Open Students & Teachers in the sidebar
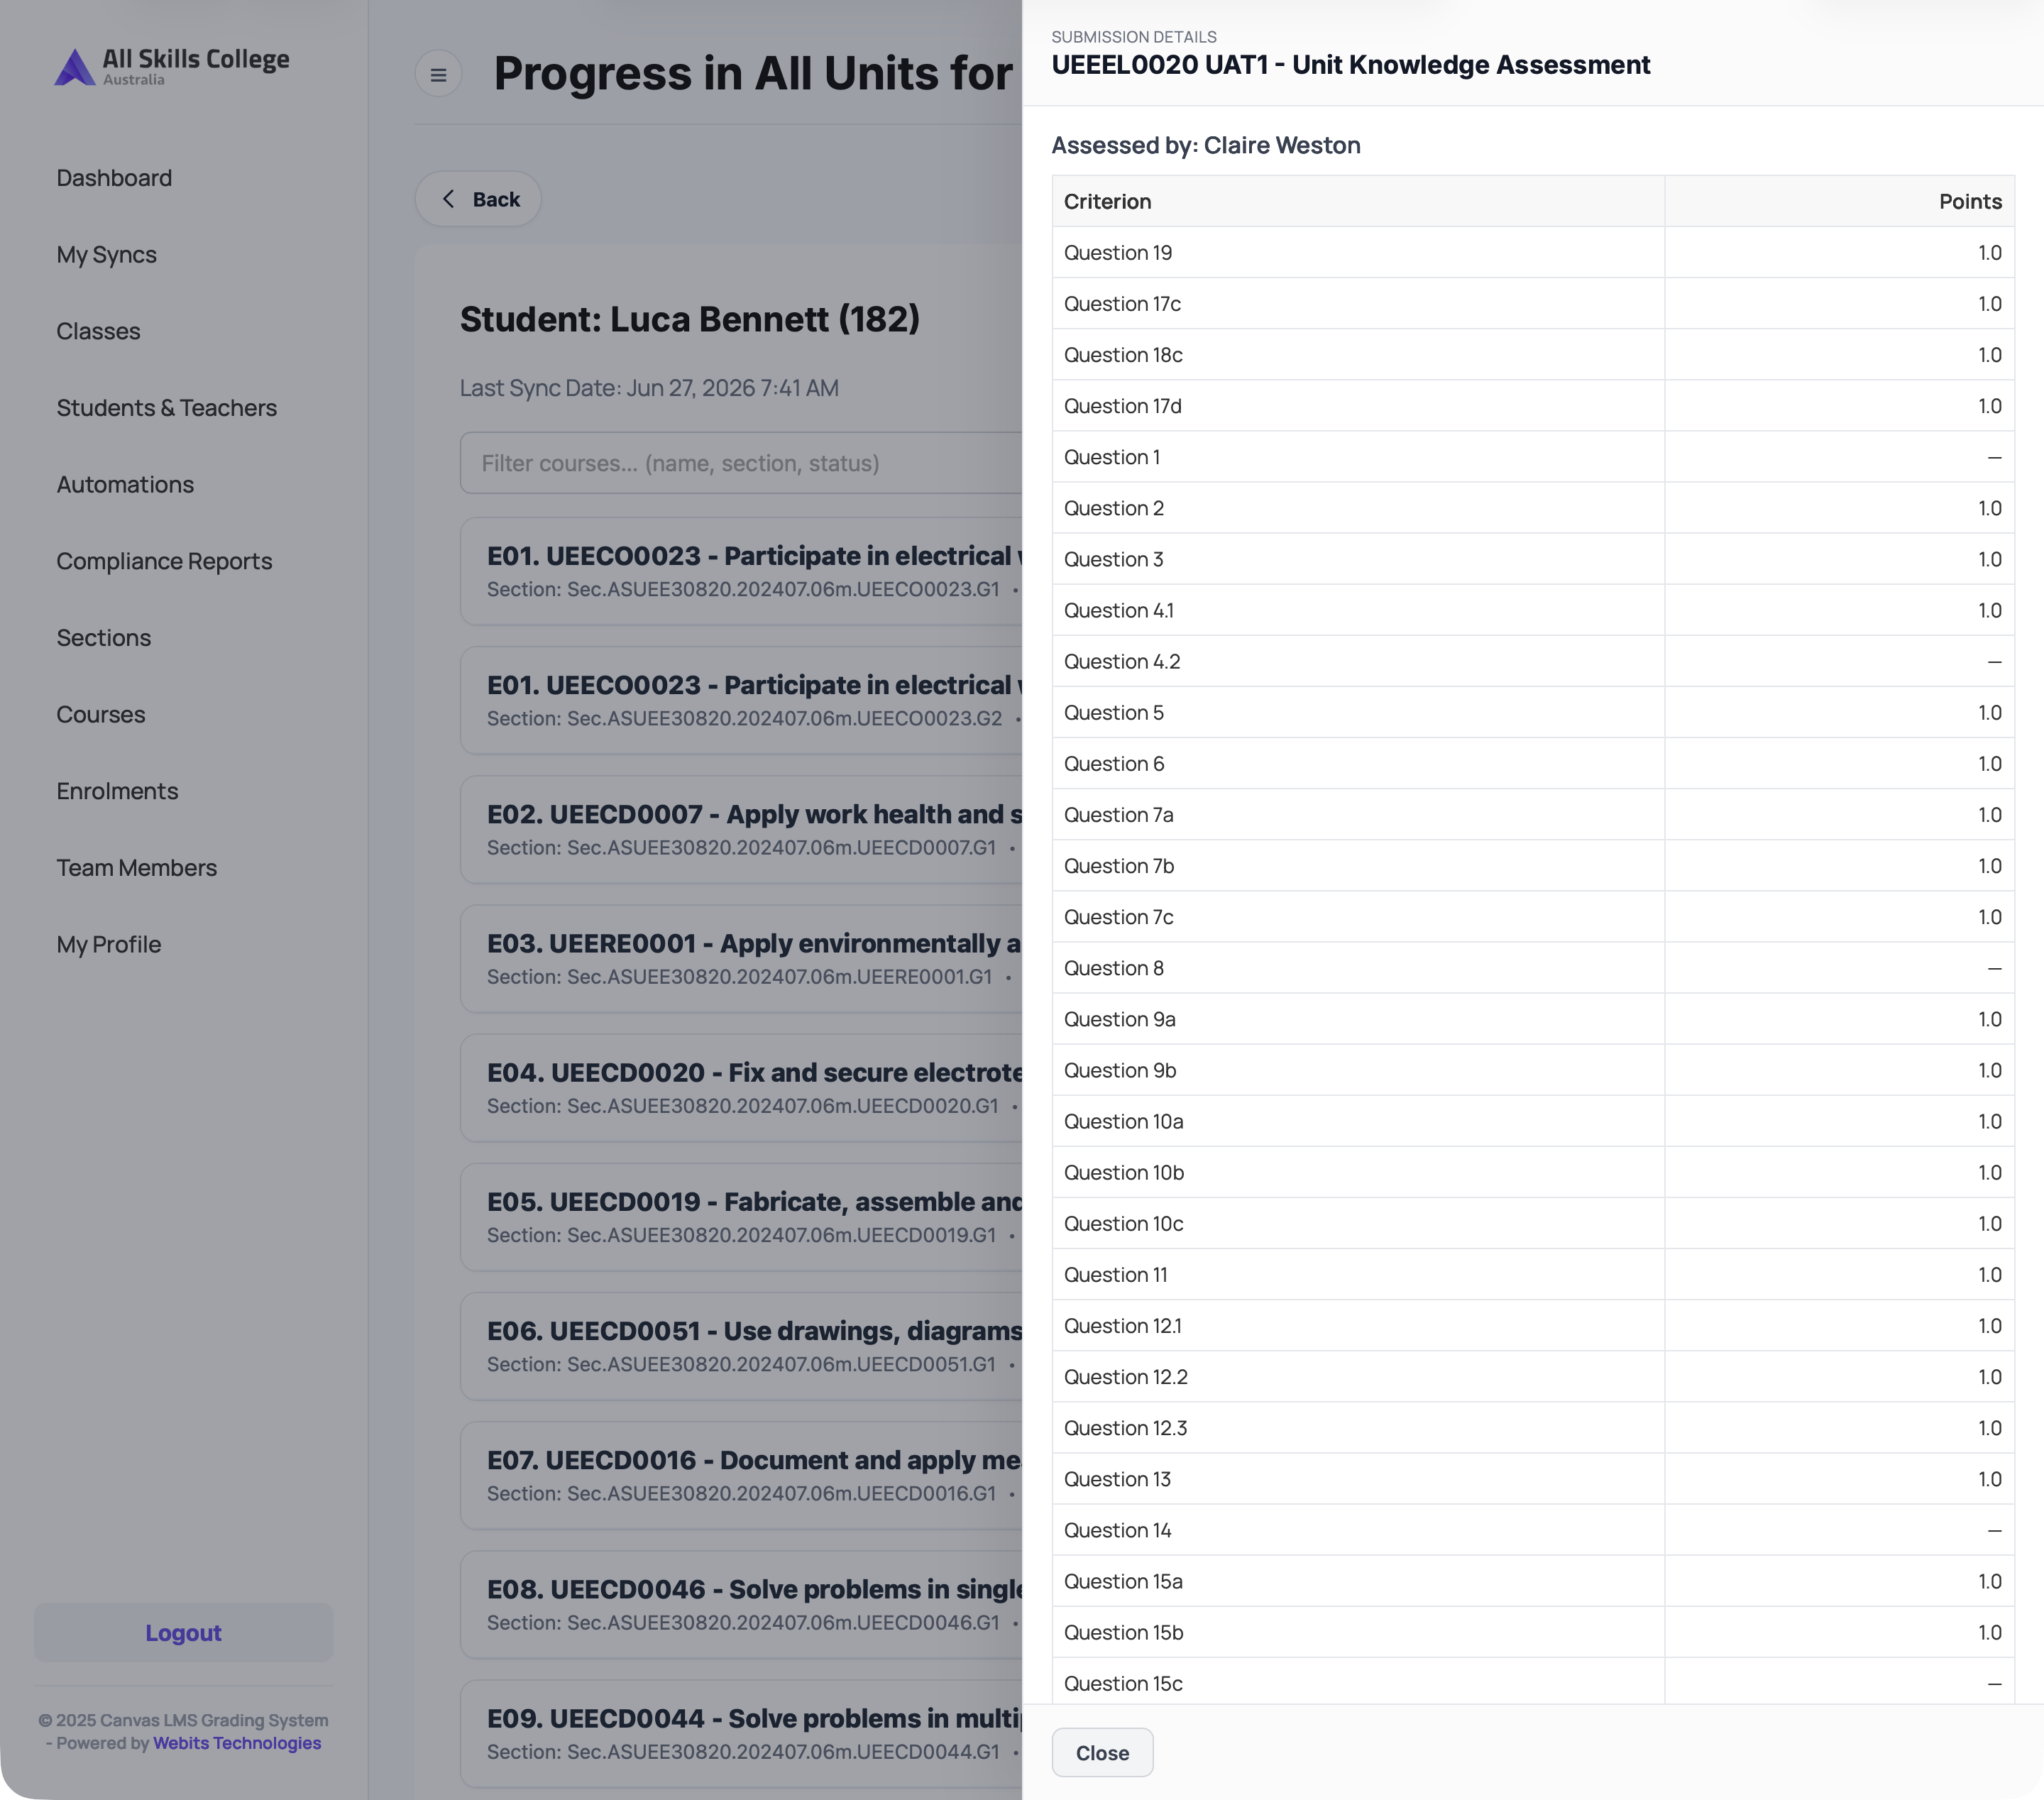Viewport: 2044px width, 1800px height. [167, 408]
